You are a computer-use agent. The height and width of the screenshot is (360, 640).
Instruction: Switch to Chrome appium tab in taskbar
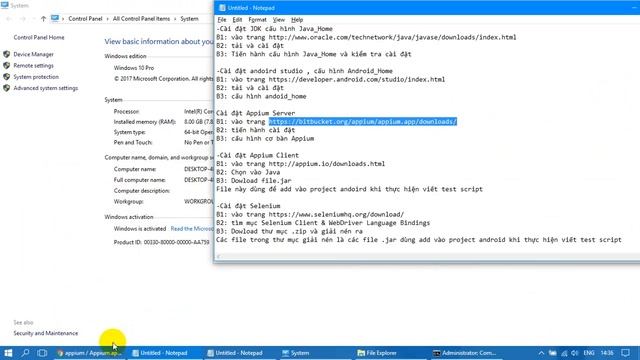89,353
